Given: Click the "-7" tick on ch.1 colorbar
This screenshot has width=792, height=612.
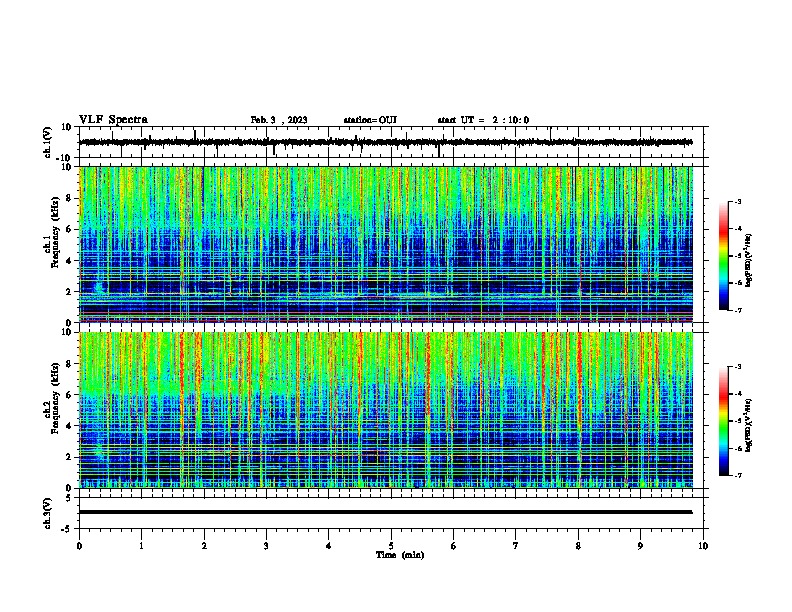Looking at the screenshot, I should (737, 310).
